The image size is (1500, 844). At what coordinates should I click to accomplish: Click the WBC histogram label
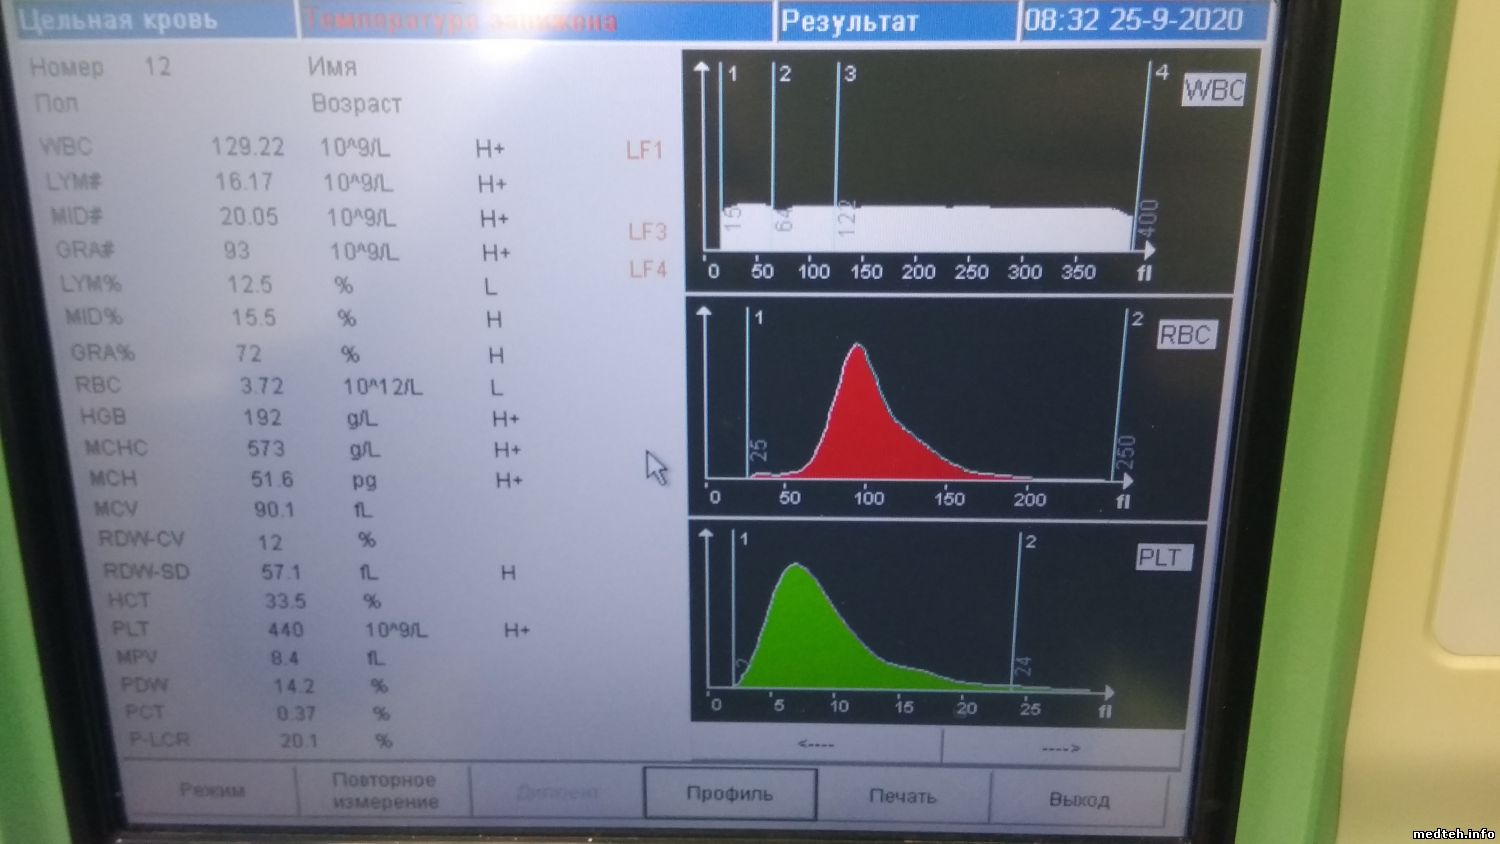click(1213, 91)
